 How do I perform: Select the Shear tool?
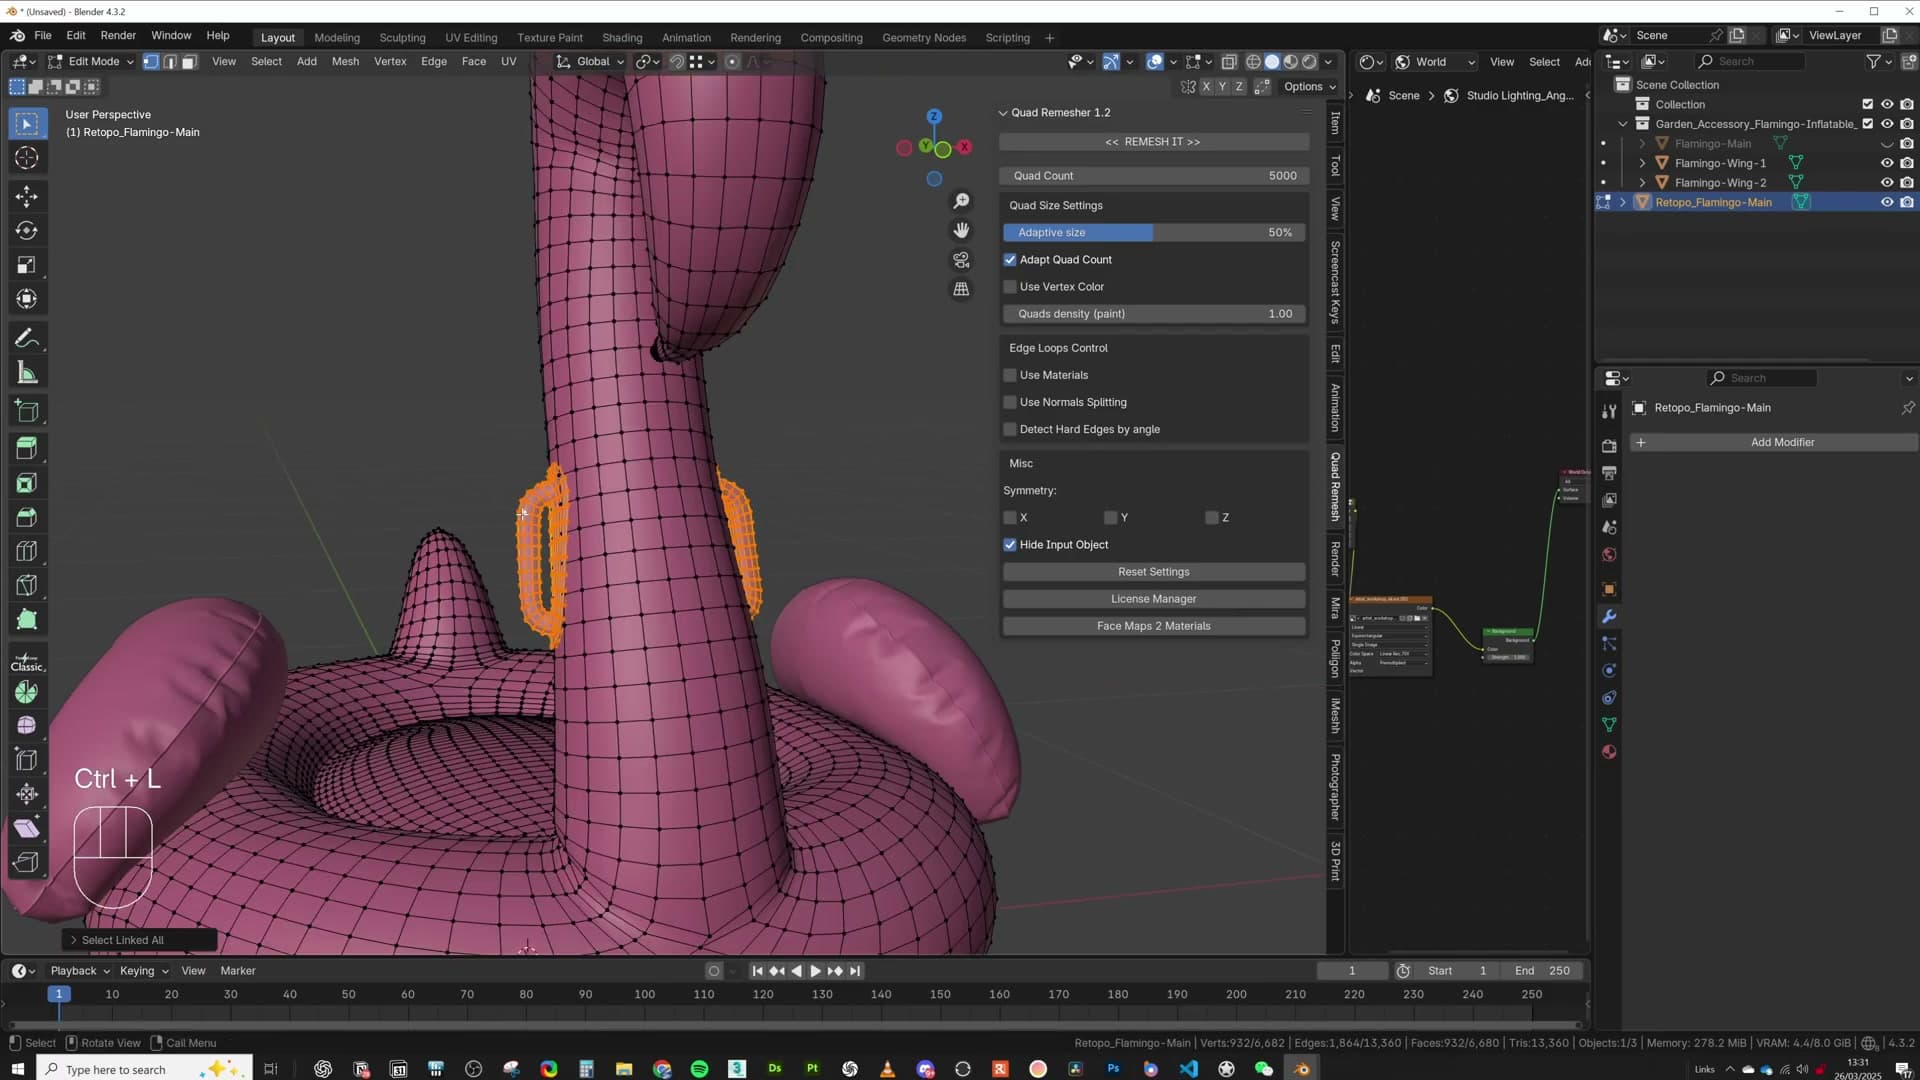(x=27, y=828)
